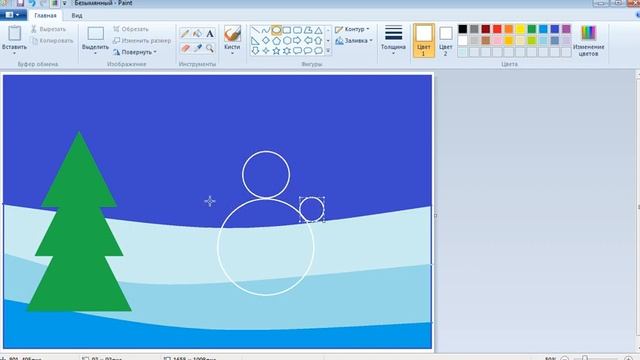
Task: Choose the black color swatch
Action: [462, 29]
